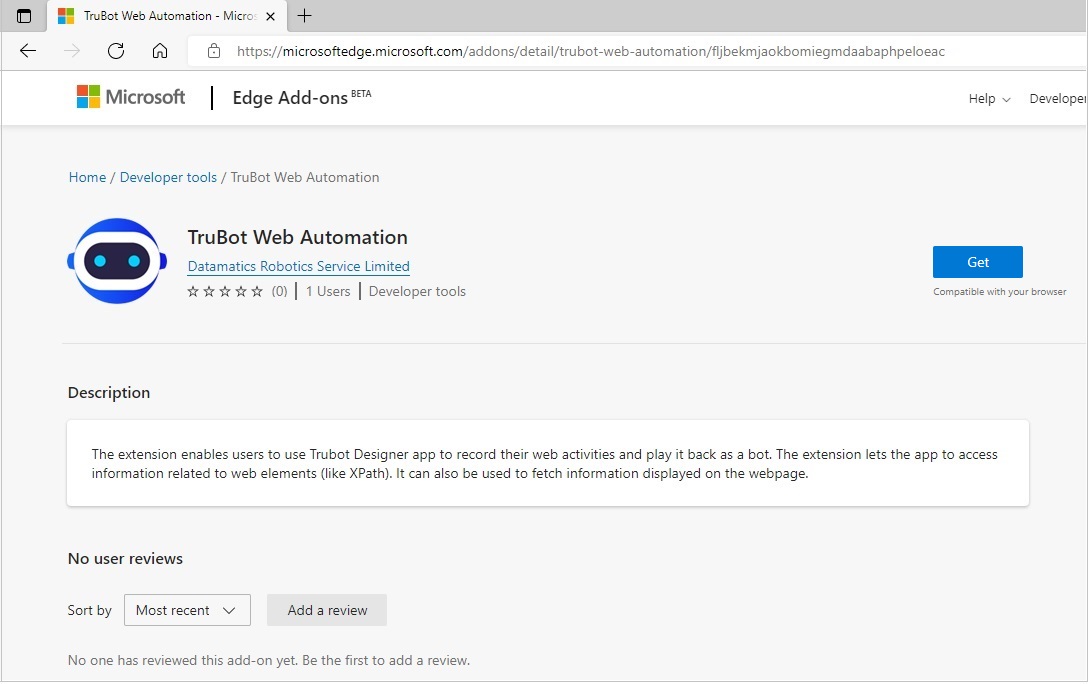This screenshot has height=684, width=1090.
Task: Open the Developer link in the header
Action: [x=1057, y=99]
